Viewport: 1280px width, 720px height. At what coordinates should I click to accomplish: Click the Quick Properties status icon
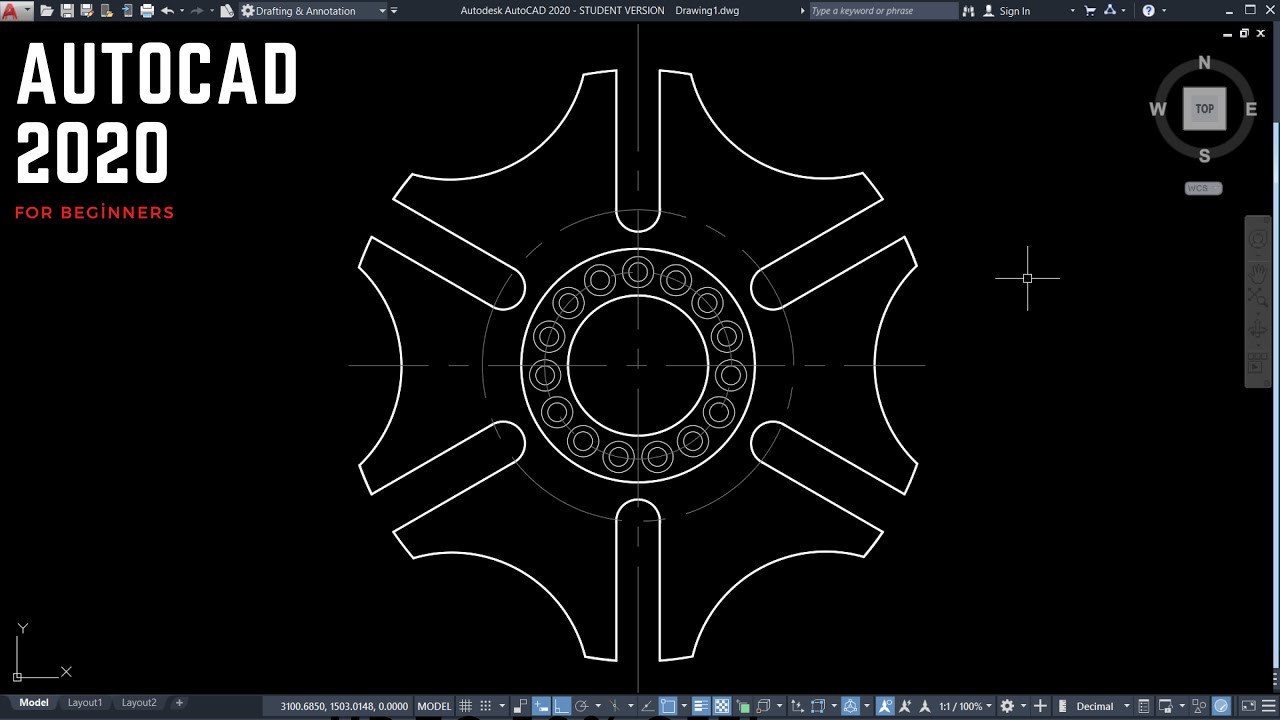click(1144, 706)
